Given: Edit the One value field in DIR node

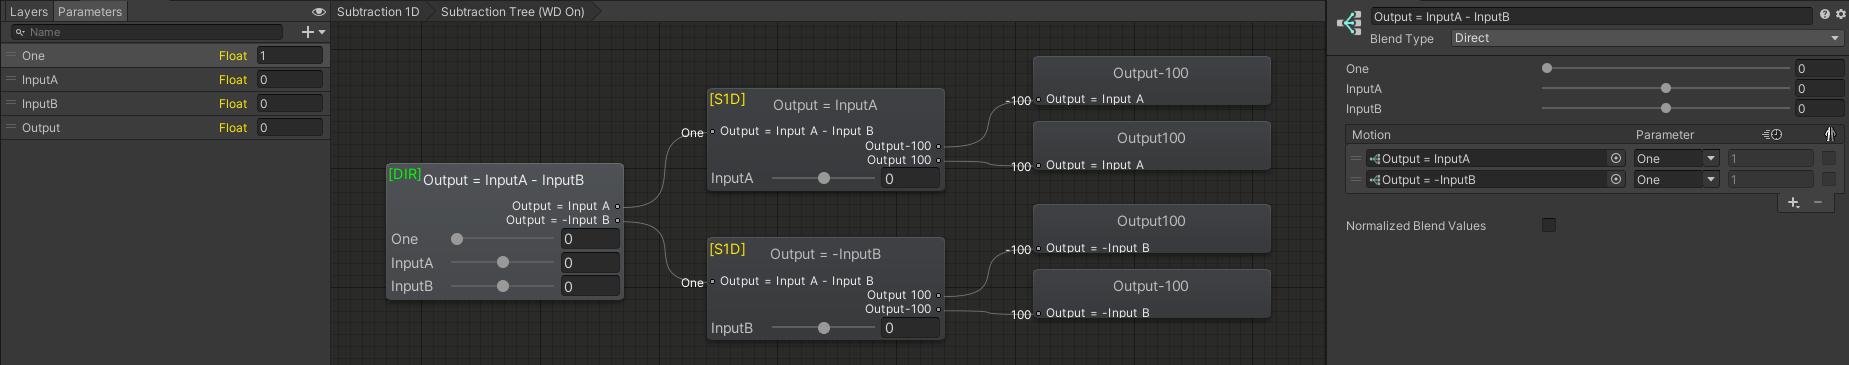Looking at the screenshot, I should point(590,239).
